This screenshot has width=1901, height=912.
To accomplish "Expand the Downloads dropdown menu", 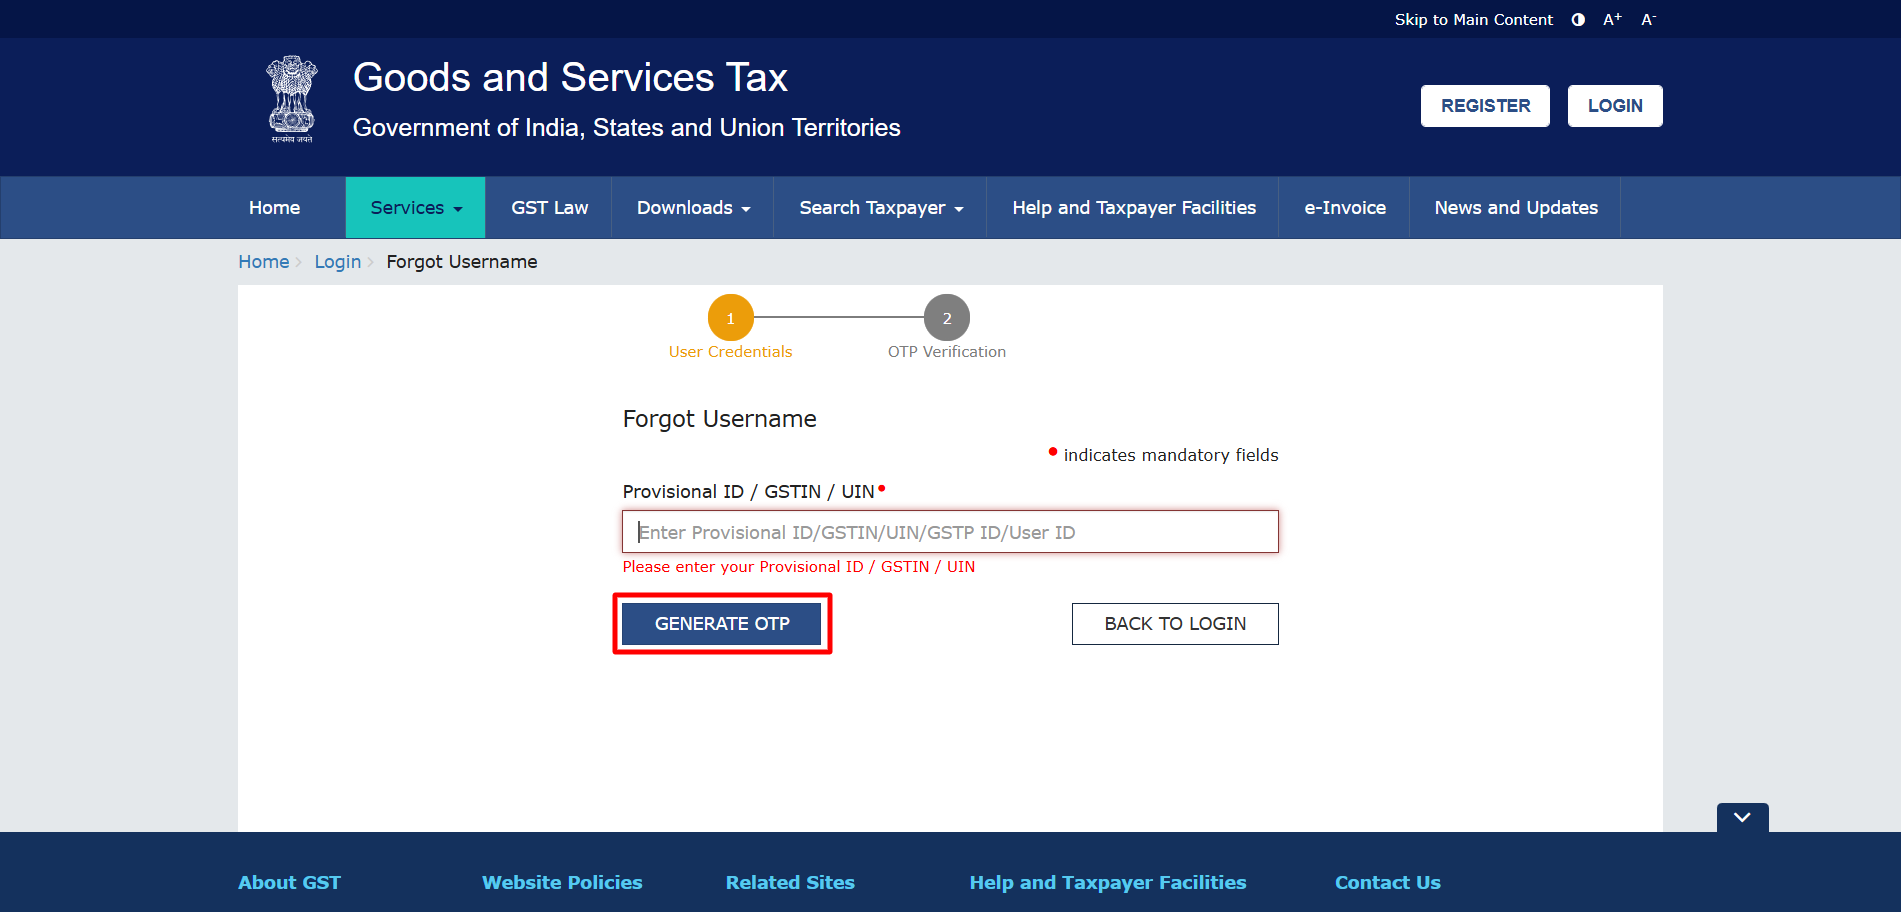I will pos(693,208).
